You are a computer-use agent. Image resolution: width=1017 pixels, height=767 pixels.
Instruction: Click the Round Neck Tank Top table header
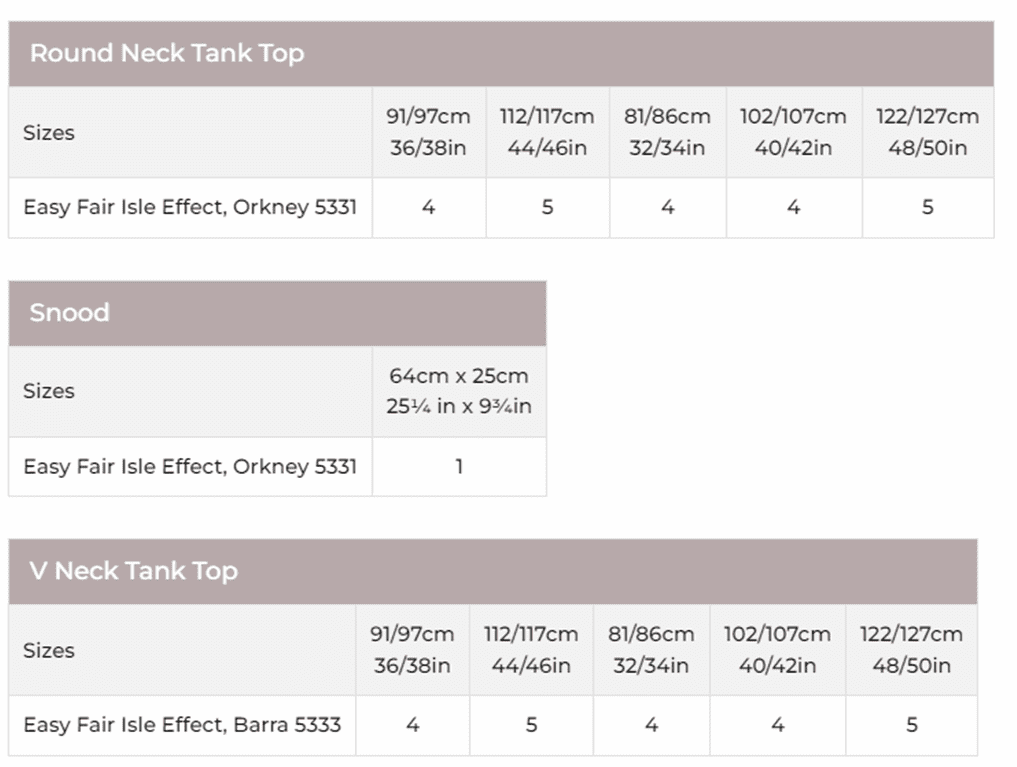tap(167, 54)
